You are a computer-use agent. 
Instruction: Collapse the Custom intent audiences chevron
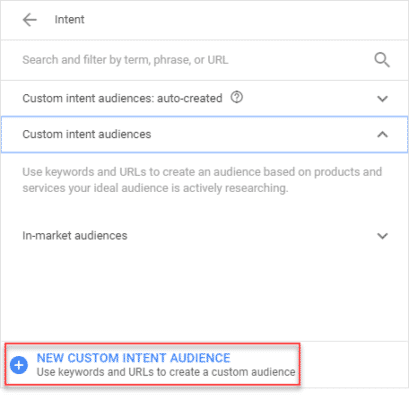(x=382, y=134)
